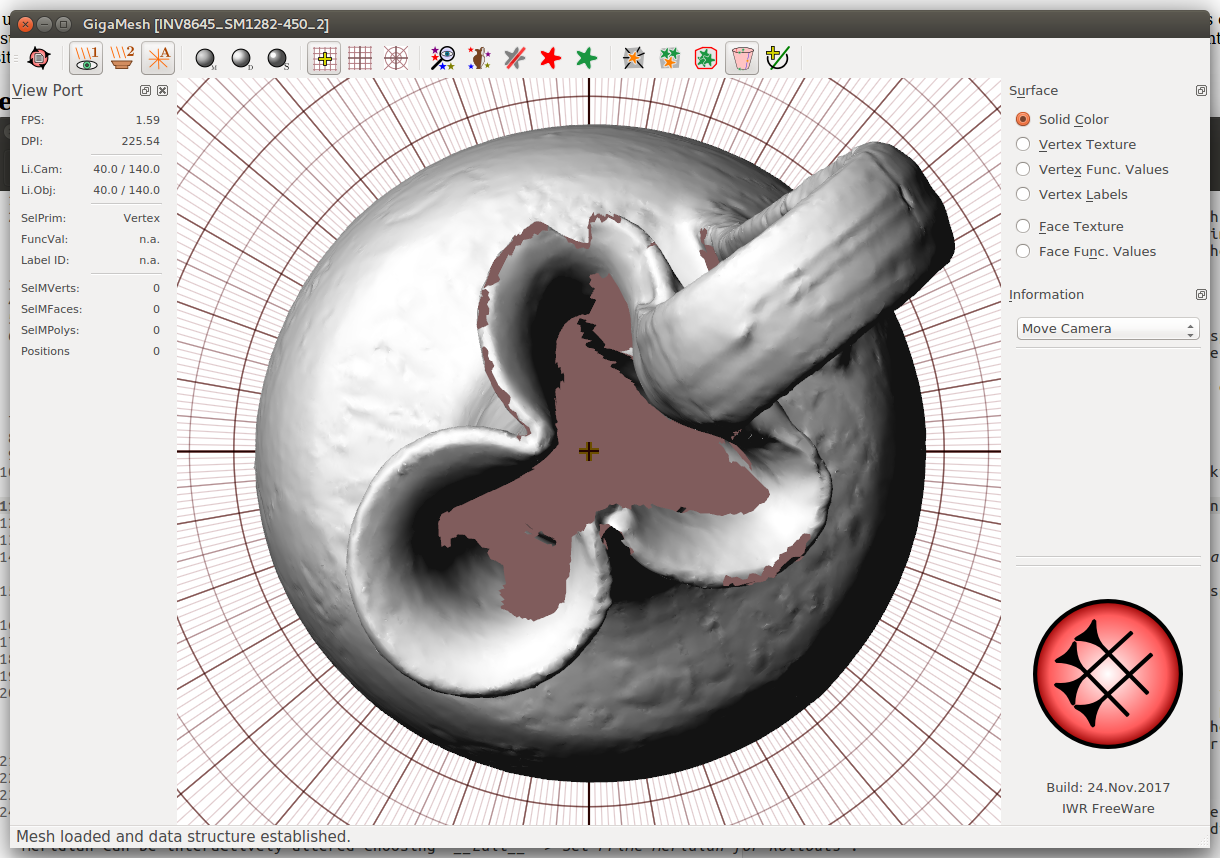Click the Positions label
This screenshot has width=1220, height=858.
[45, 351]
